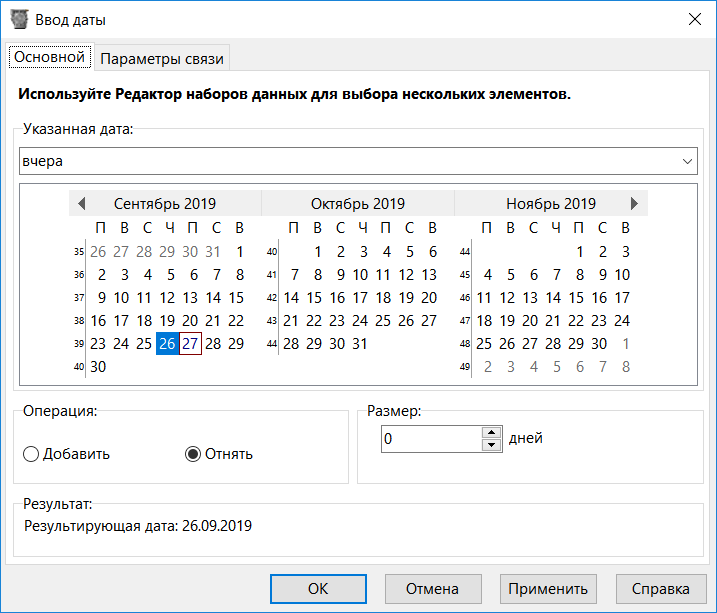717x613 pixels.
Task: Click the Размер days input field
Action: pos(431,439)
